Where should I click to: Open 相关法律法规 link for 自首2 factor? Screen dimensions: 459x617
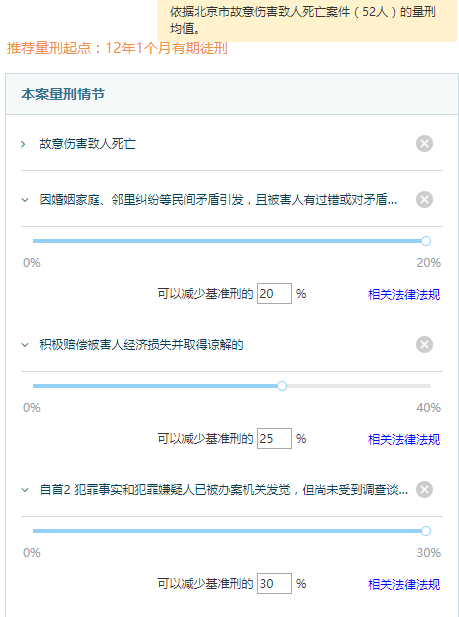click(404, 584)
